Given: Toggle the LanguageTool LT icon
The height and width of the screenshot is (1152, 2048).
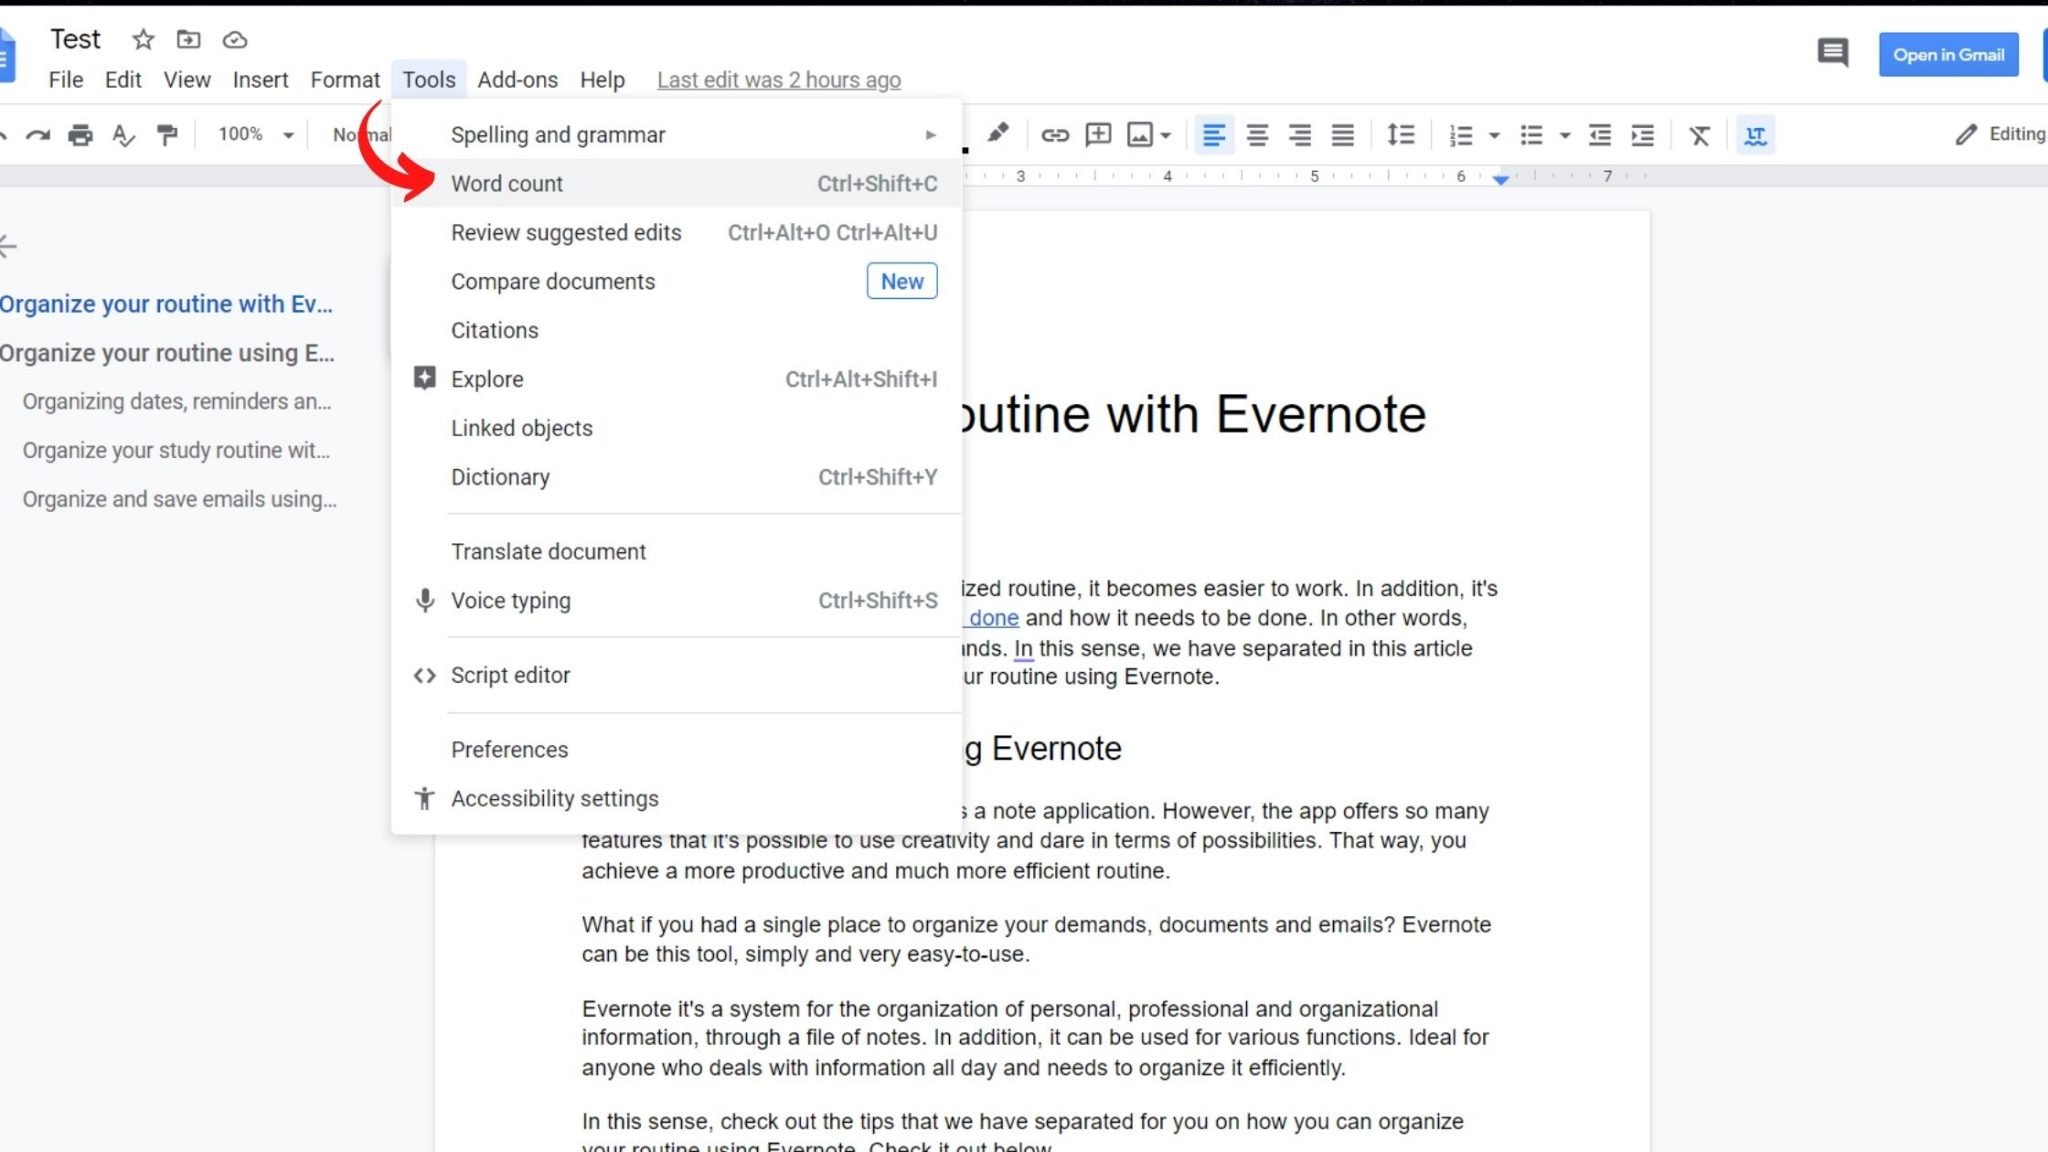Looking at the screenshot, I should pyautogui.click(x=1755, y=135).
